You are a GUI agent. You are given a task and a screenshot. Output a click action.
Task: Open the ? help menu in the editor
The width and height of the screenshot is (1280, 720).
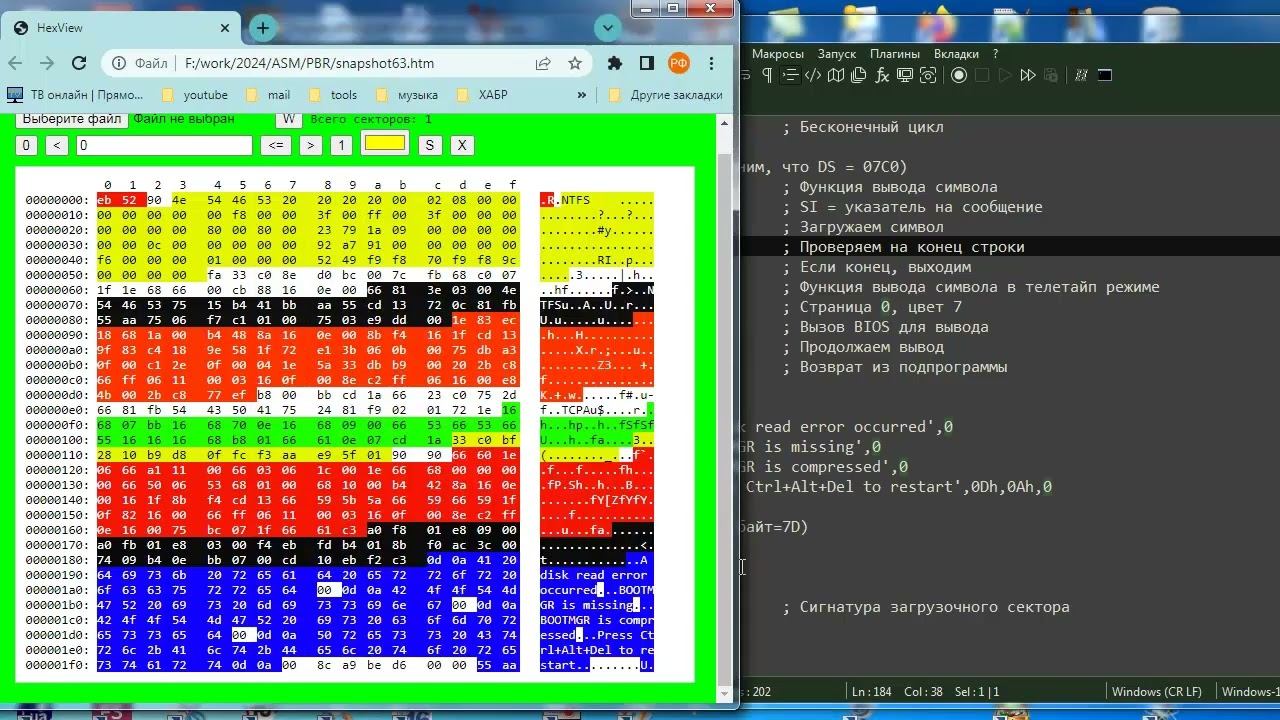pos(995,54)
